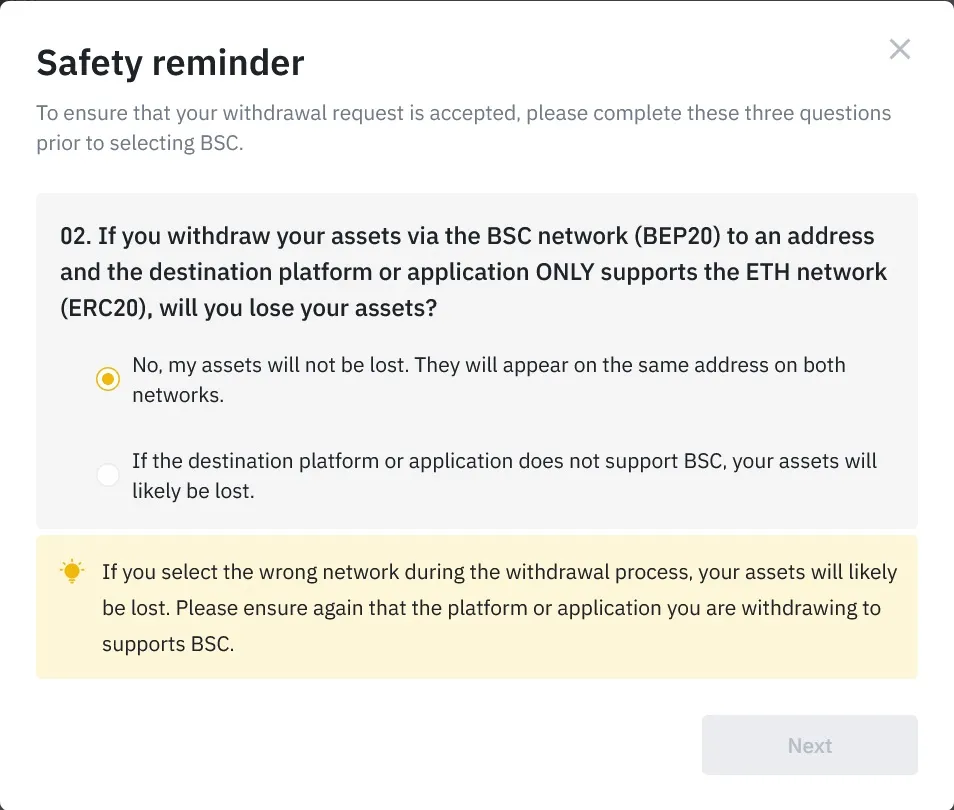Choose the 'does not support BSC' answer text

click(504, 476)
